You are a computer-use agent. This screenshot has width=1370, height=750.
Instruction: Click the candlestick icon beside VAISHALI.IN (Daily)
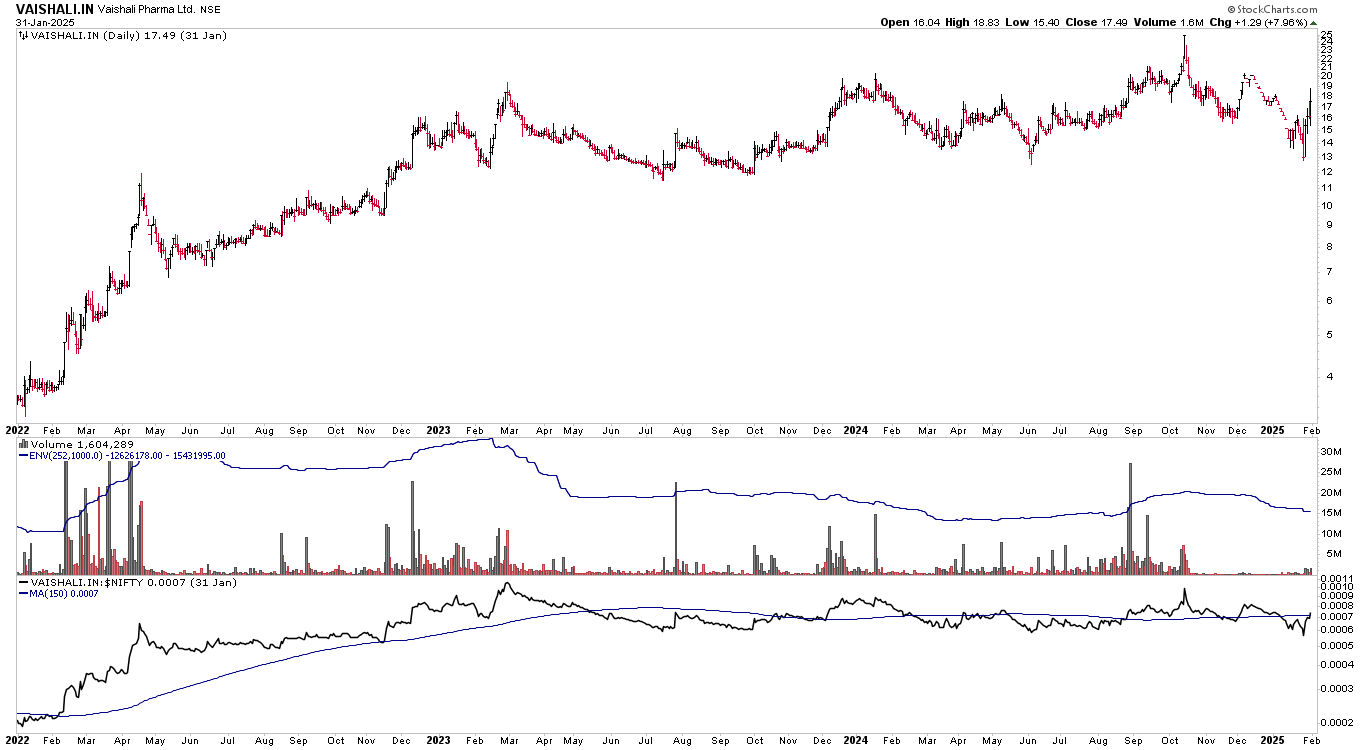[x=24, y=36]
